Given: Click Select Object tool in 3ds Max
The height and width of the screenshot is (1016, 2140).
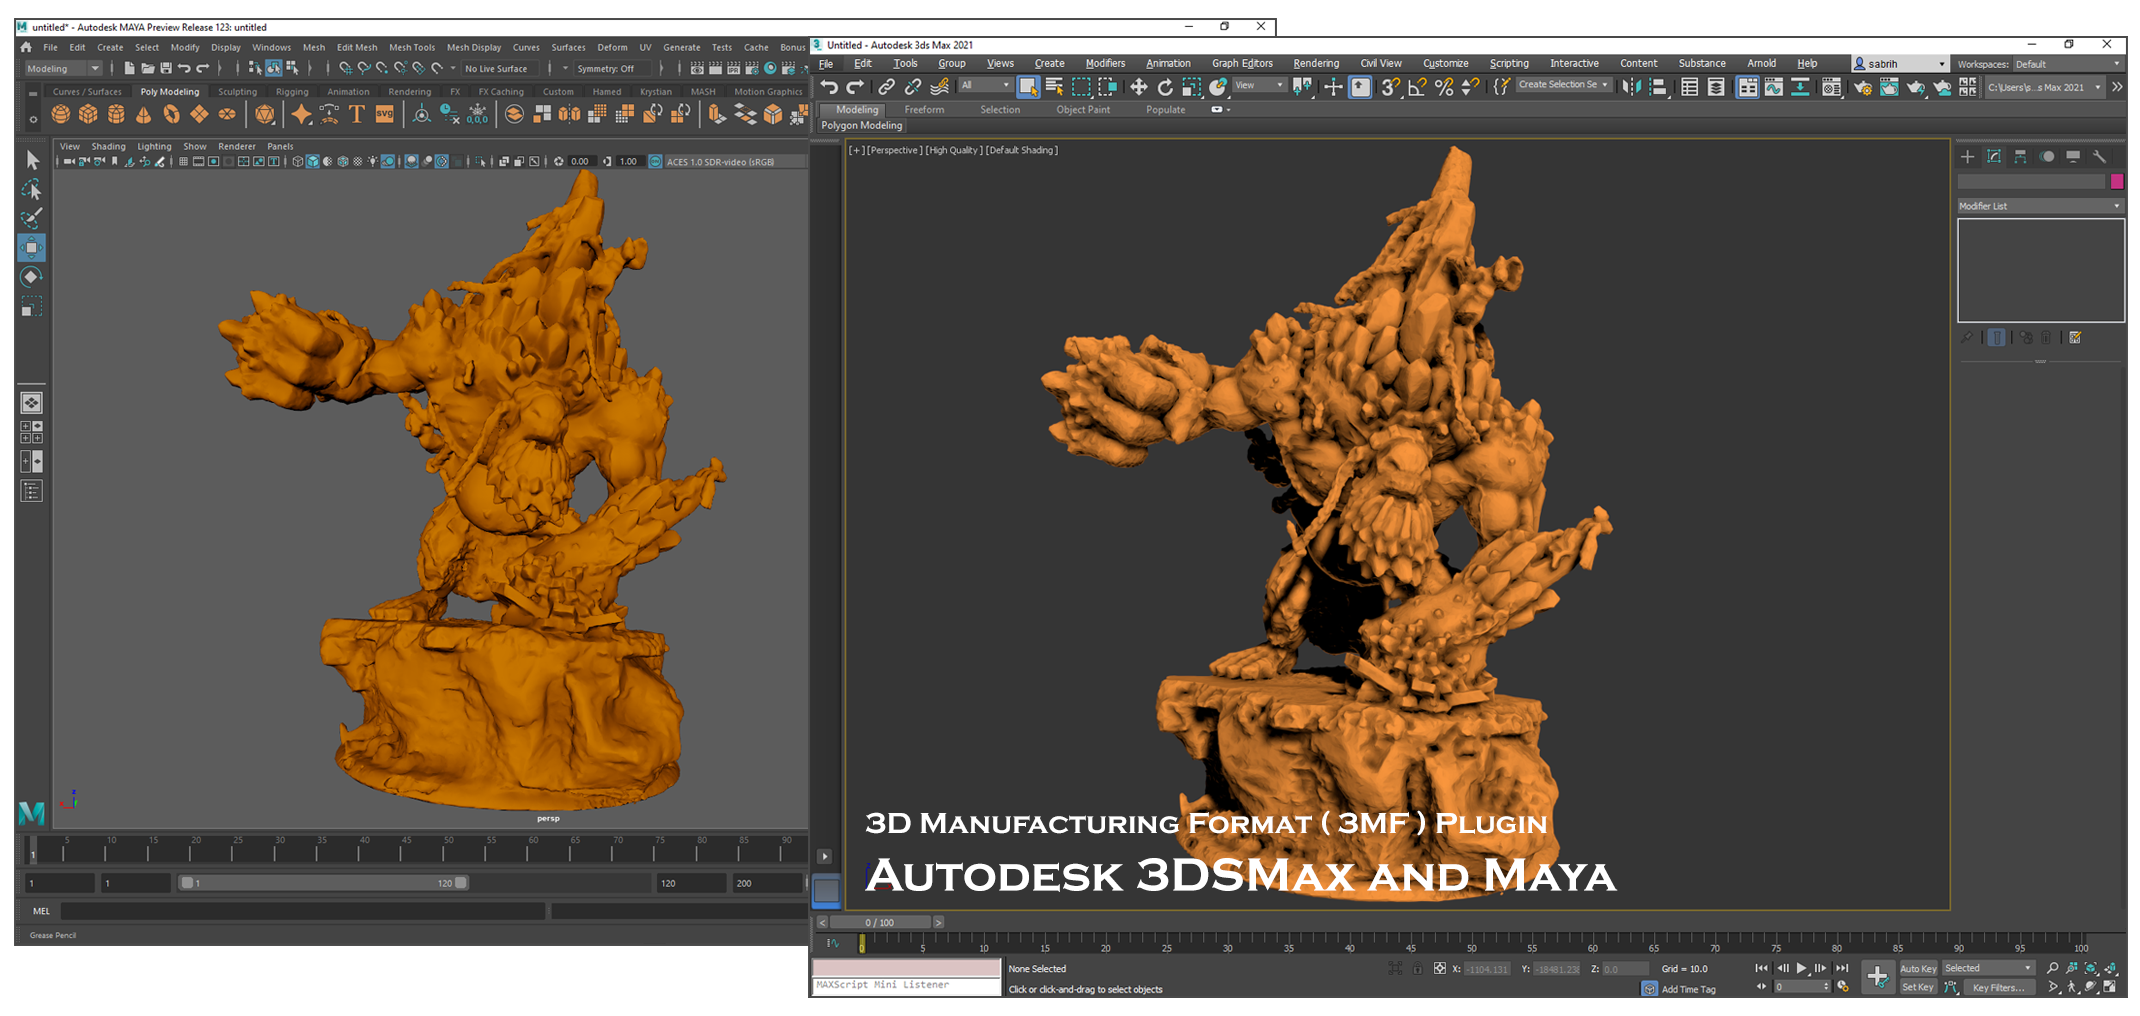Looking at the screenshot, I should pyautogui.click(x=1028, y=87).
